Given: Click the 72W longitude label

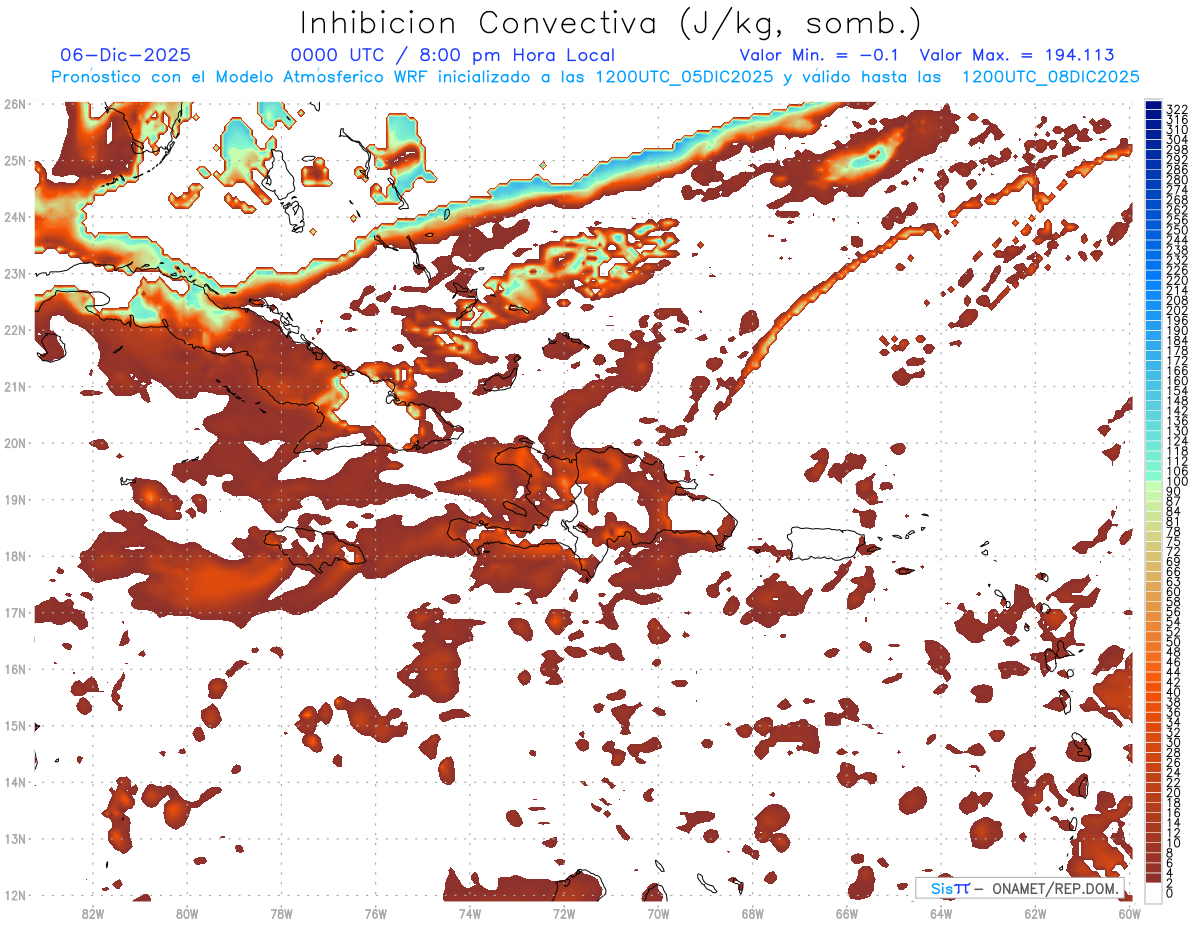Looking at the screenshot, I should (x=564, y=913).
